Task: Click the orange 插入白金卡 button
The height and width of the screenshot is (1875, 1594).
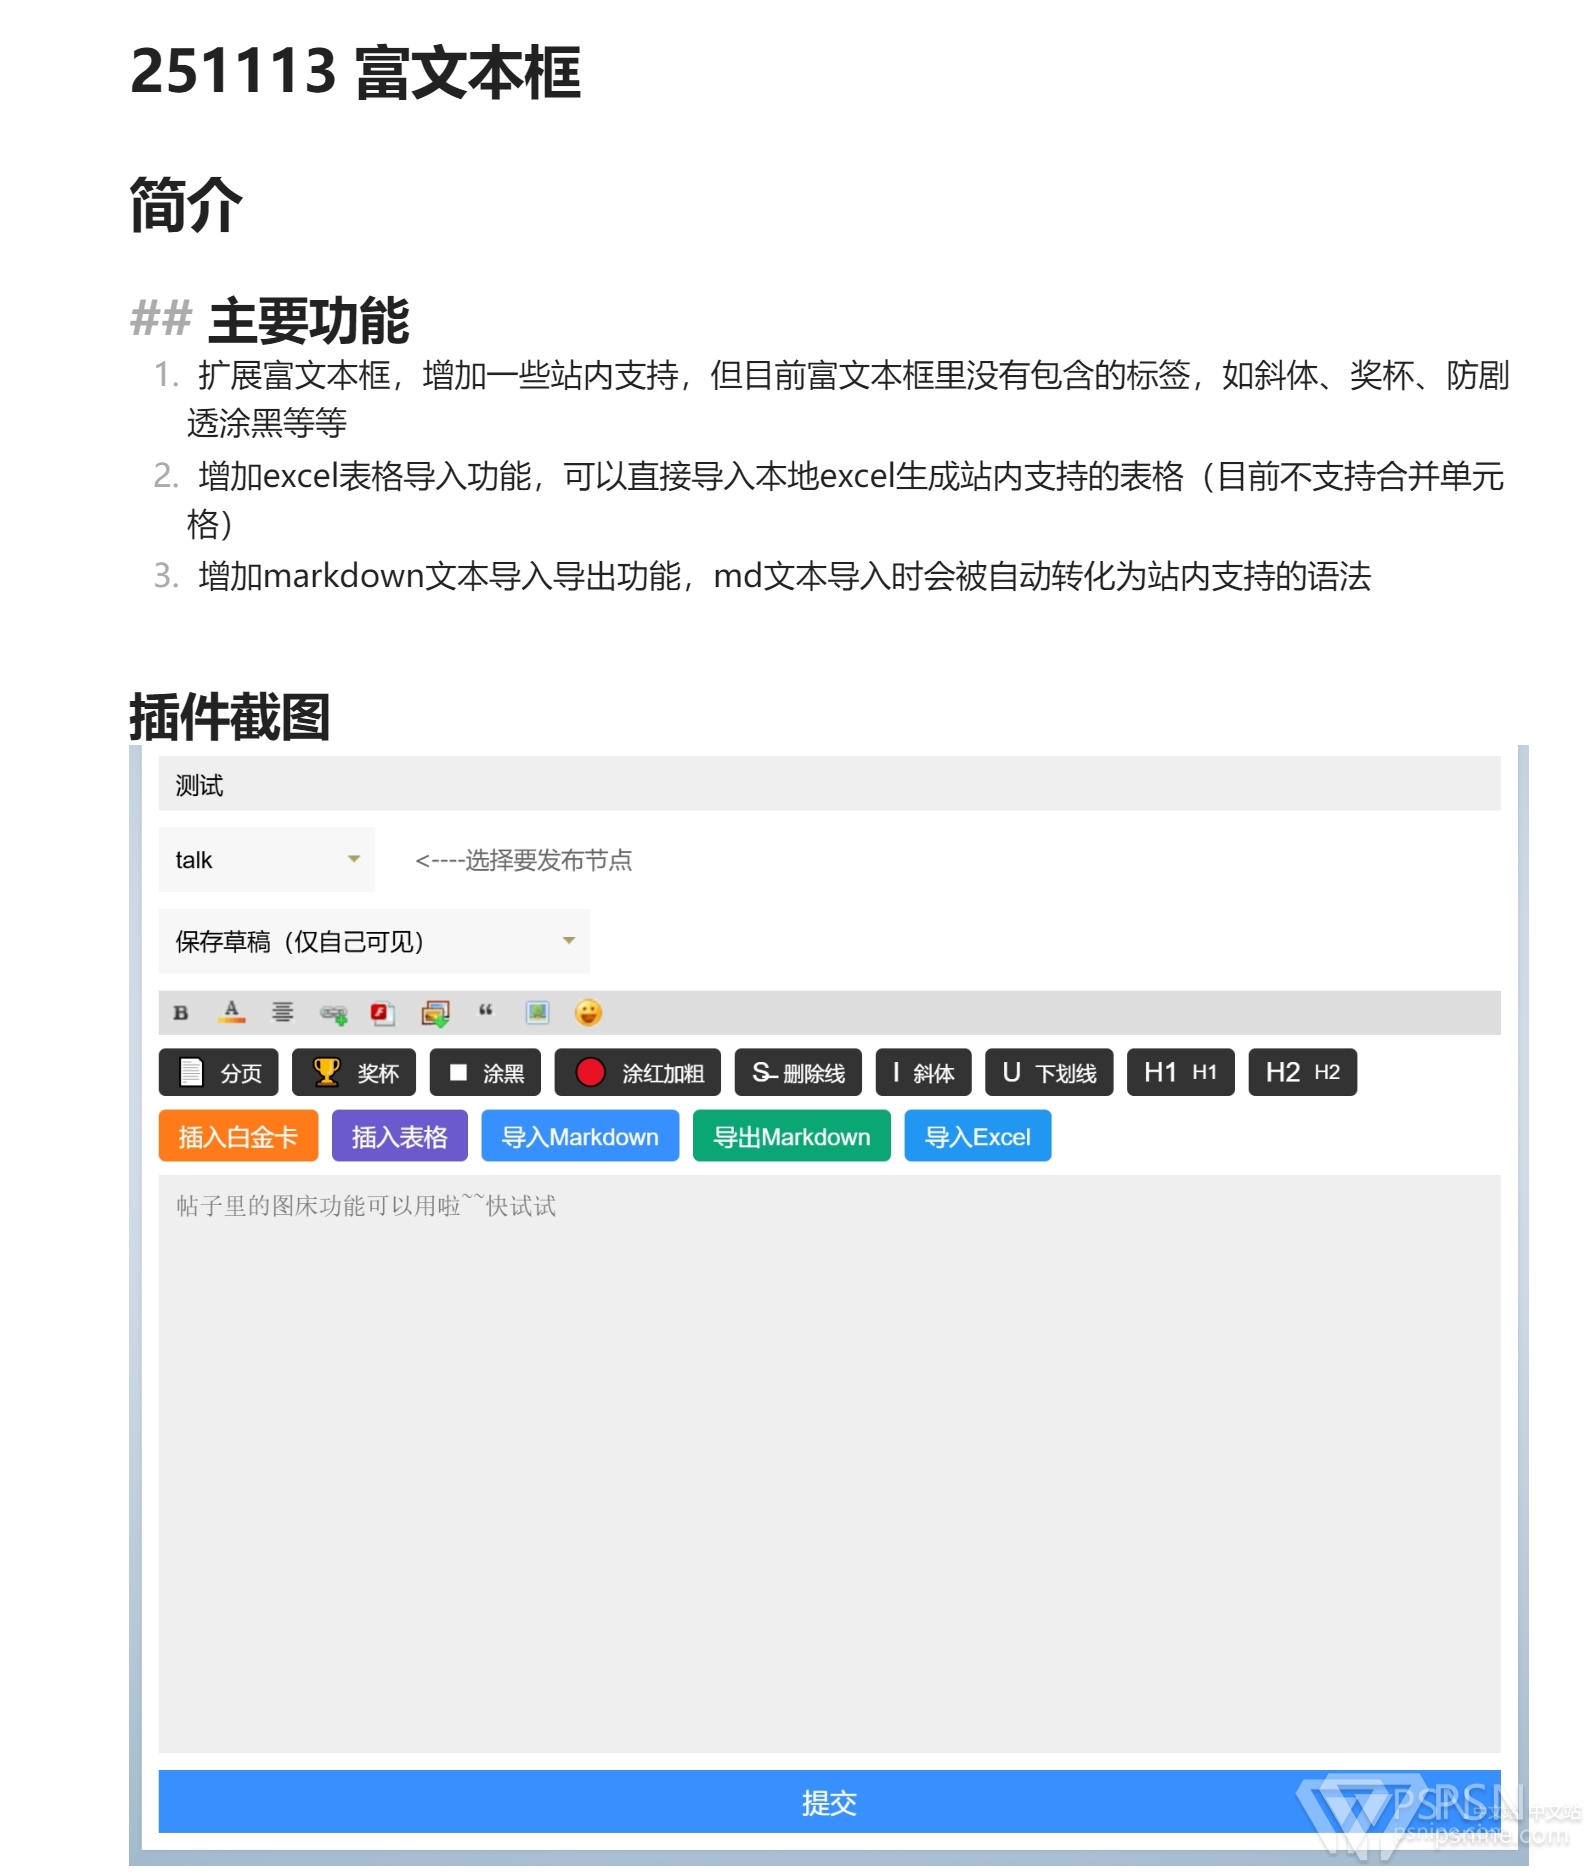Action: tap(238, 1137)
